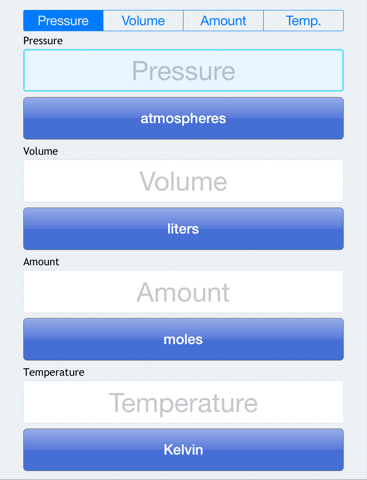Change the liters volume unit
Screen dimensions: 367x480
pos(183,229)
